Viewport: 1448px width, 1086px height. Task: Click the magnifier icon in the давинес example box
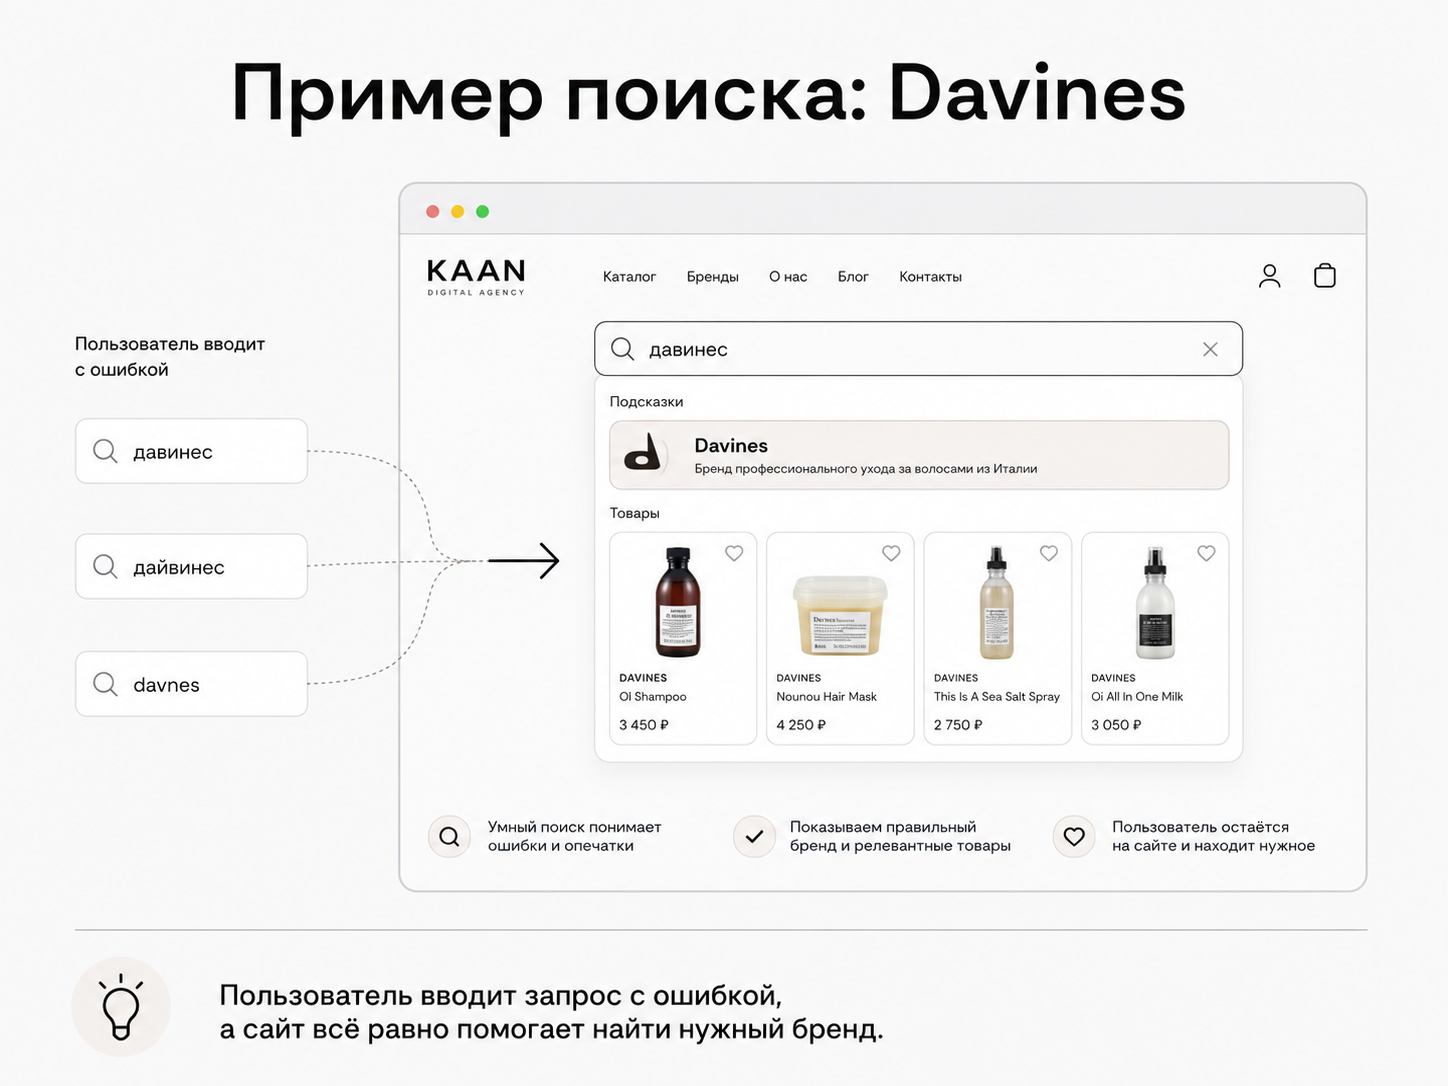click(x=105, y=451)
